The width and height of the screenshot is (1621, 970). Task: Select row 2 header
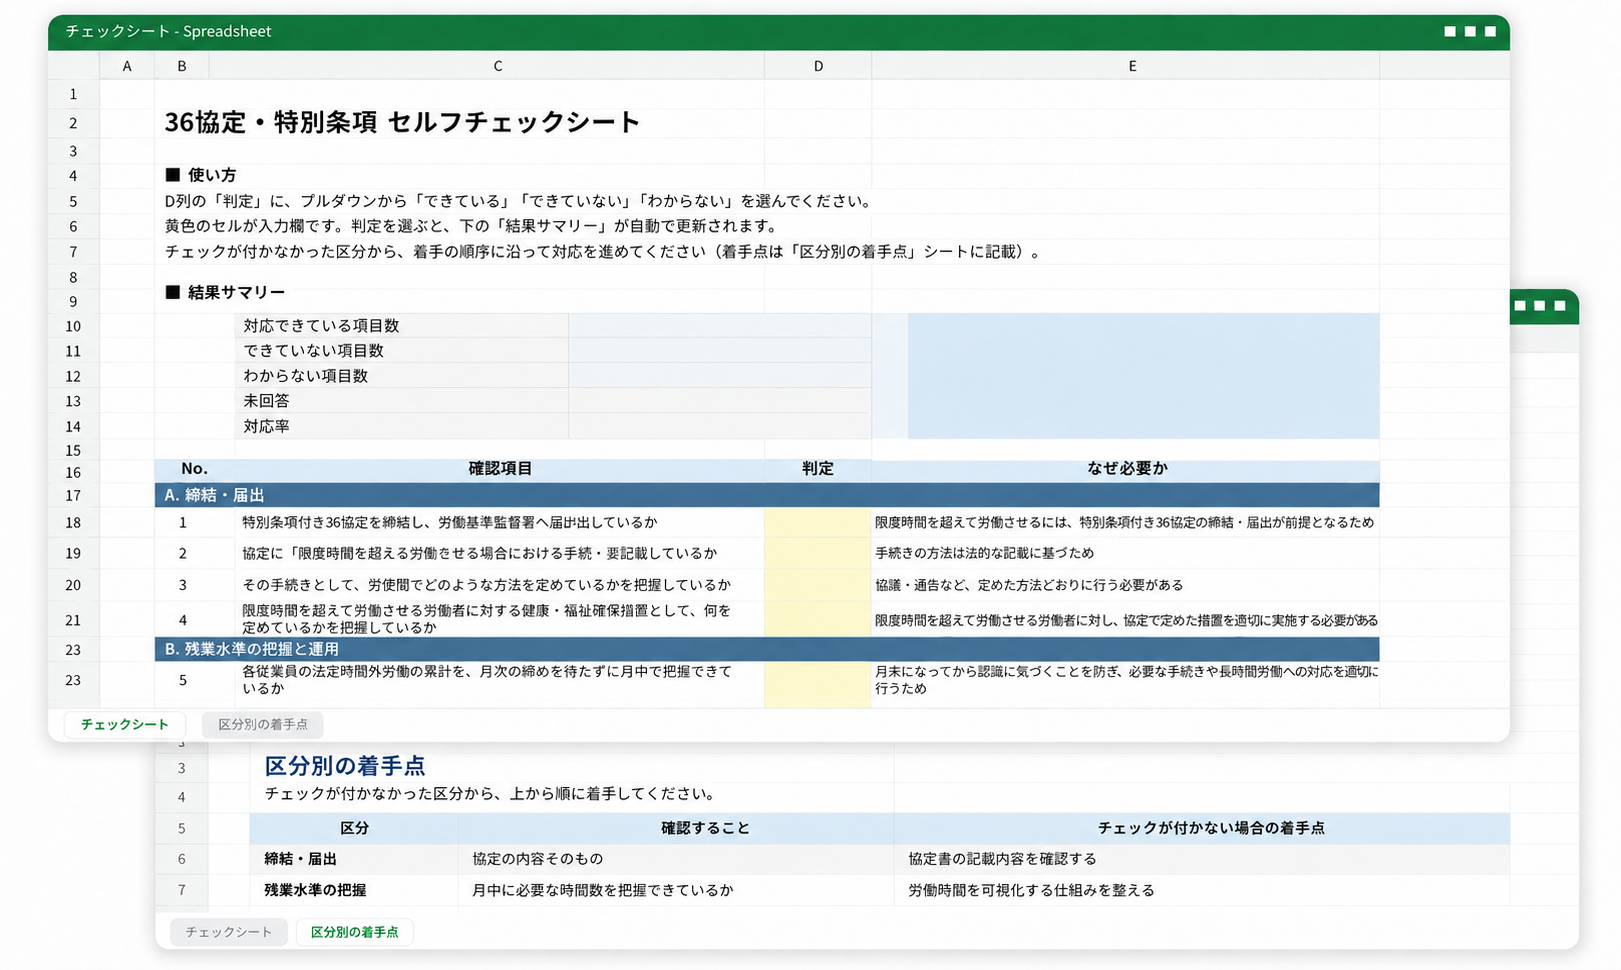73,123
